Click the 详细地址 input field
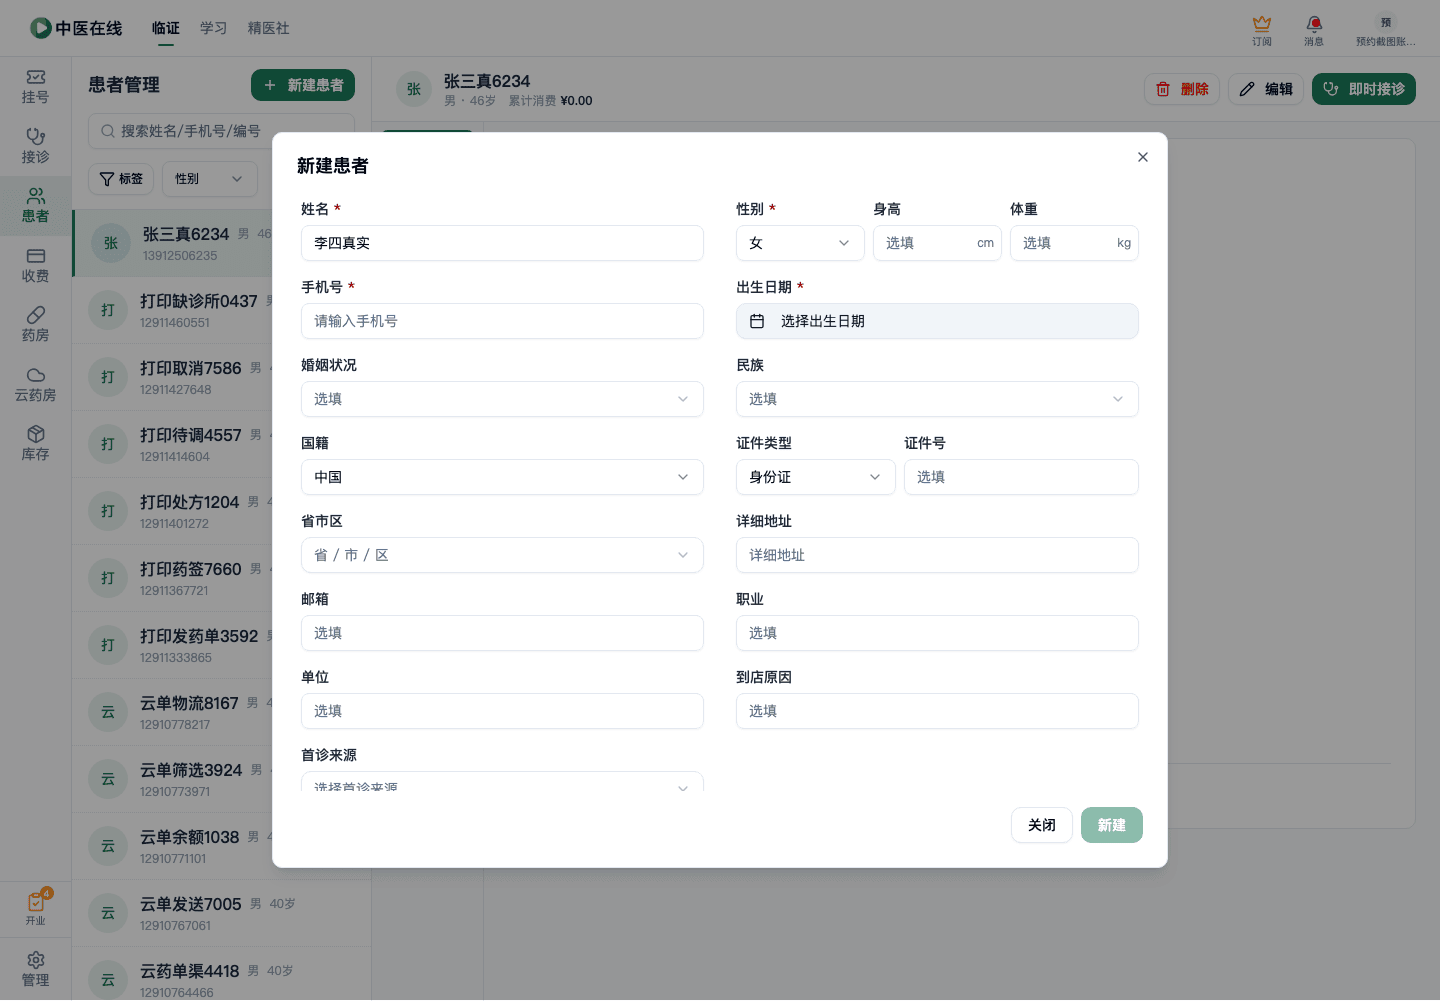 [x=937, y=555]
